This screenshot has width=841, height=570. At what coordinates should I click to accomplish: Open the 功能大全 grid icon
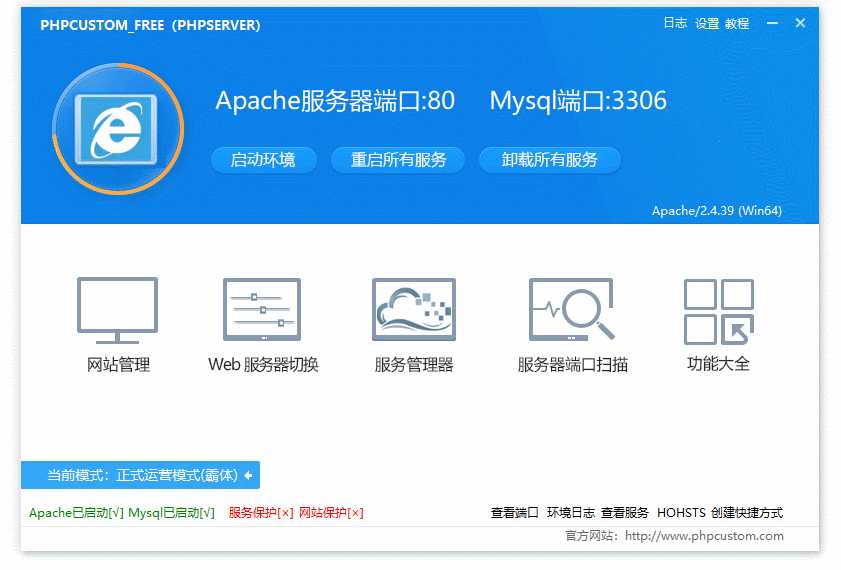tap(719, 312)
